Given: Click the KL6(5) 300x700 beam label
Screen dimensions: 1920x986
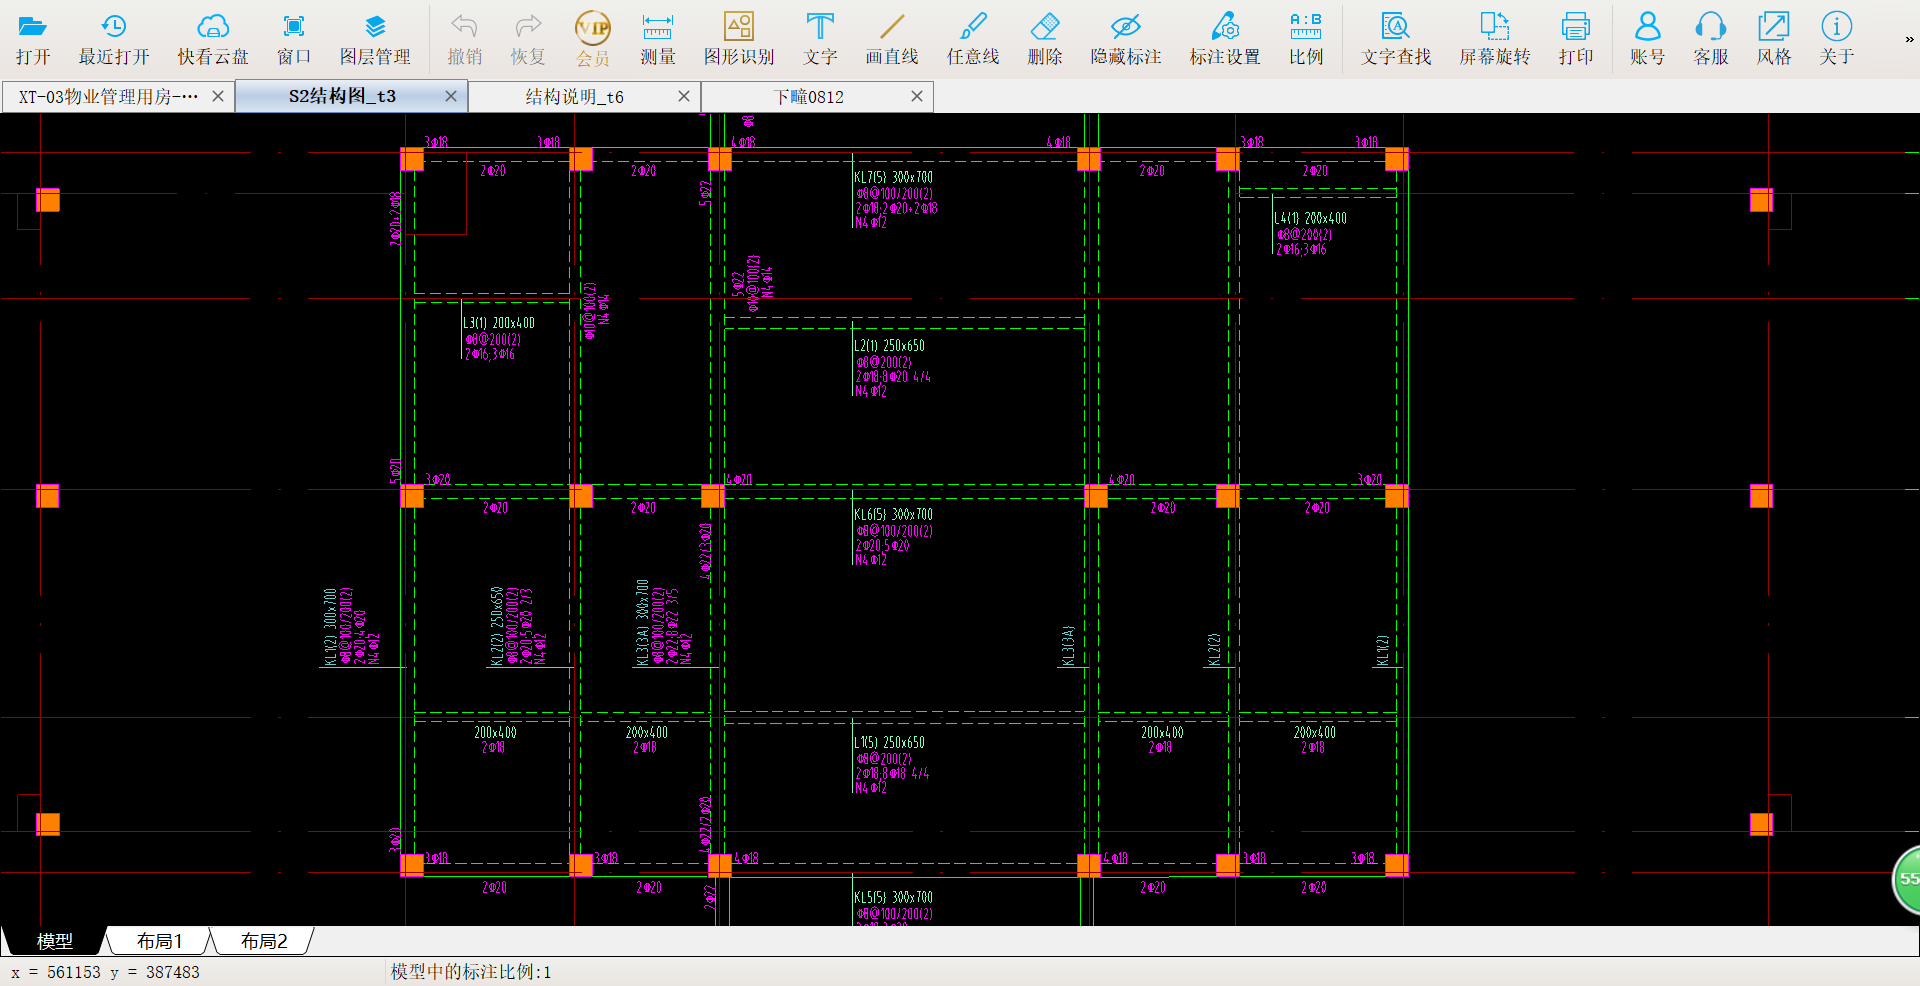Looking at the screenshot, I should click(893, 515).
